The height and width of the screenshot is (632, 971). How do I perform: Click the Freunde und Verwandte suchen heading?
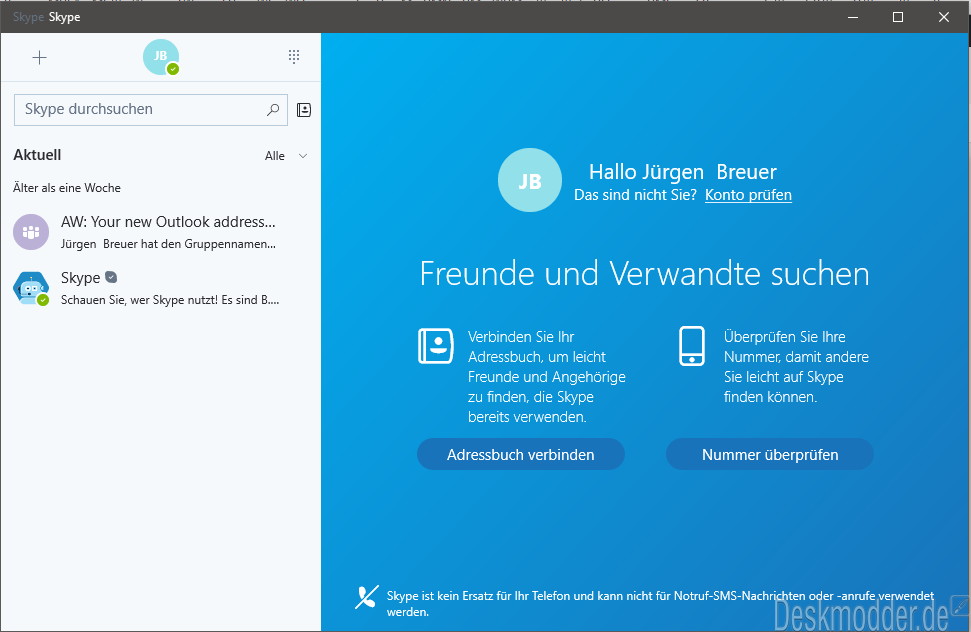click(645, 274)
